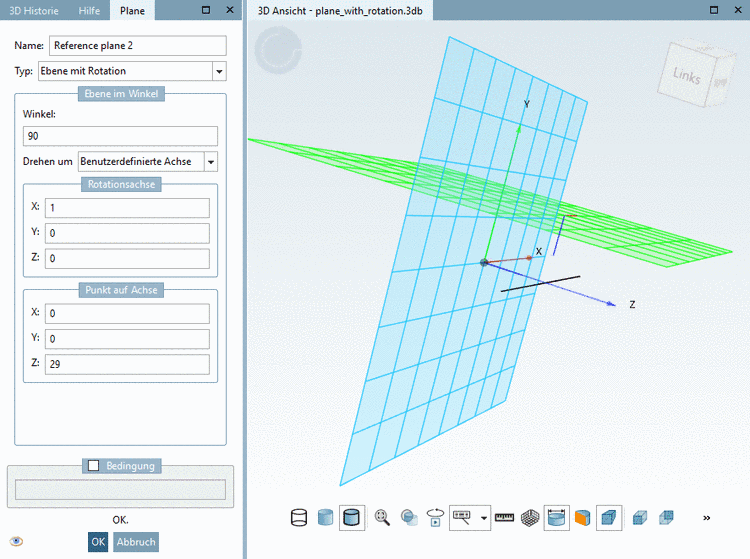Select the 3D Ansicht plane_with_rotation.3db tab

pyautogui.click(x=340, y=11)
